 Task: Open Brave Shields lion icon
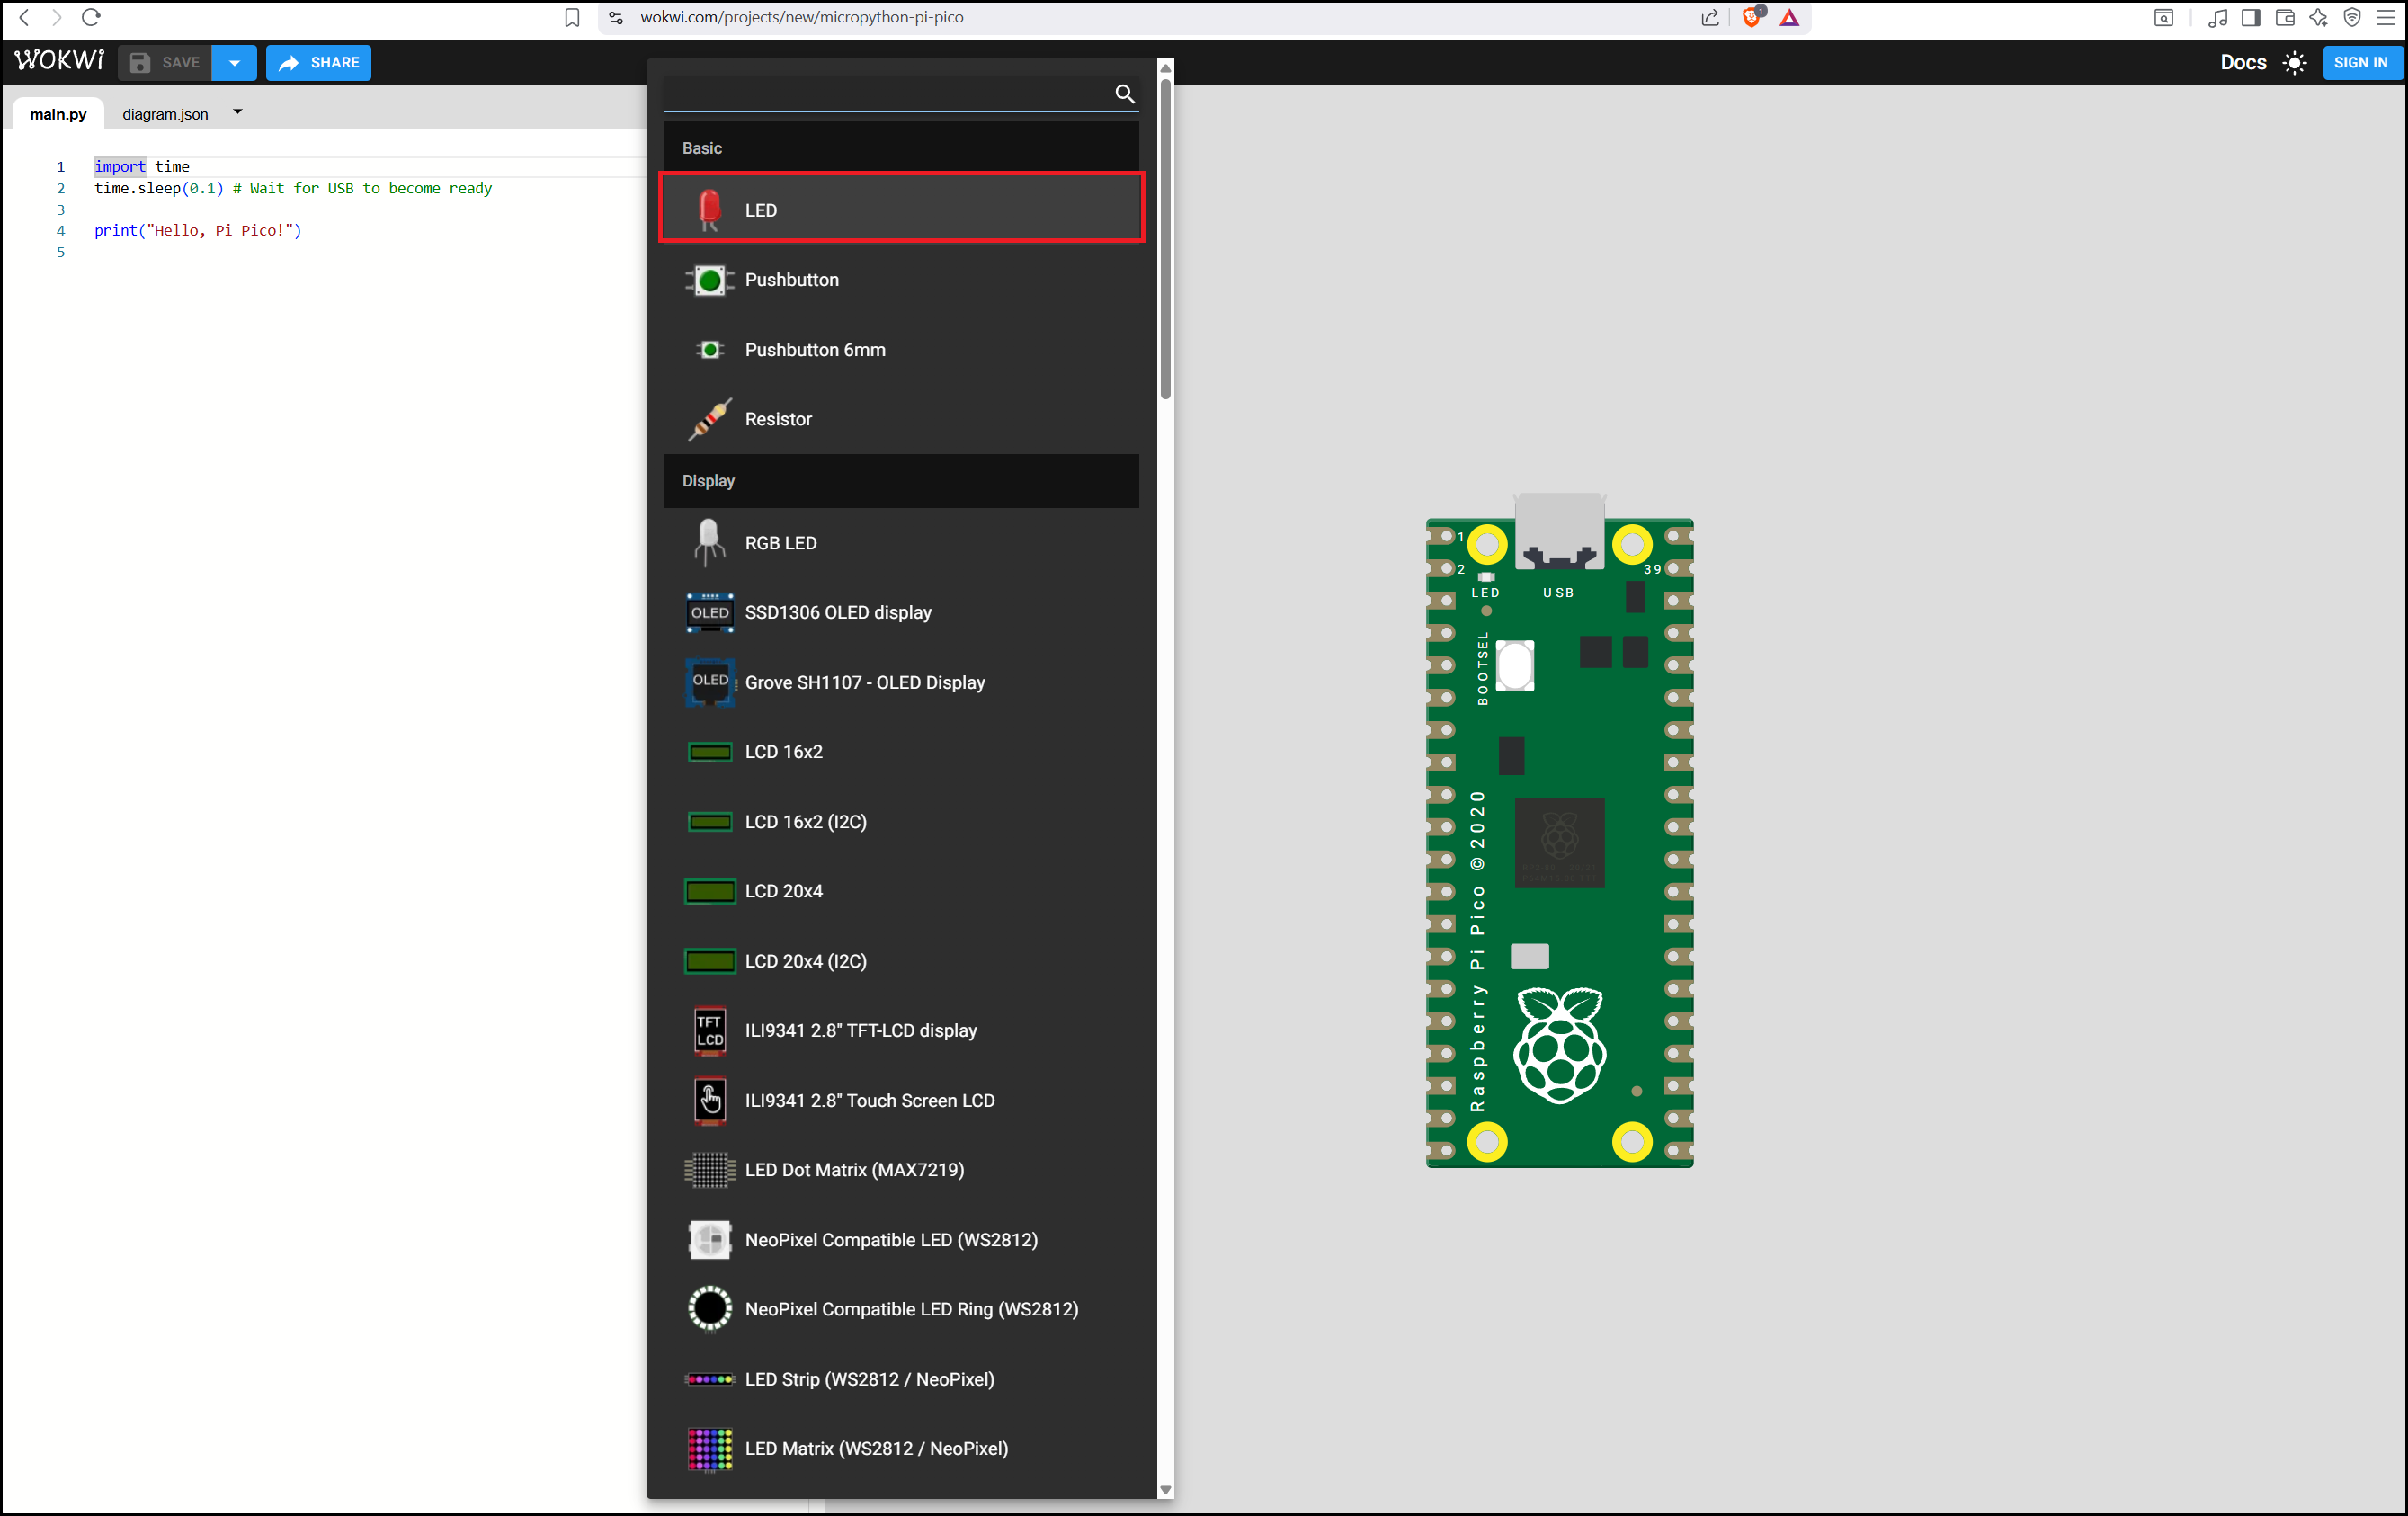pos(1751,17)
